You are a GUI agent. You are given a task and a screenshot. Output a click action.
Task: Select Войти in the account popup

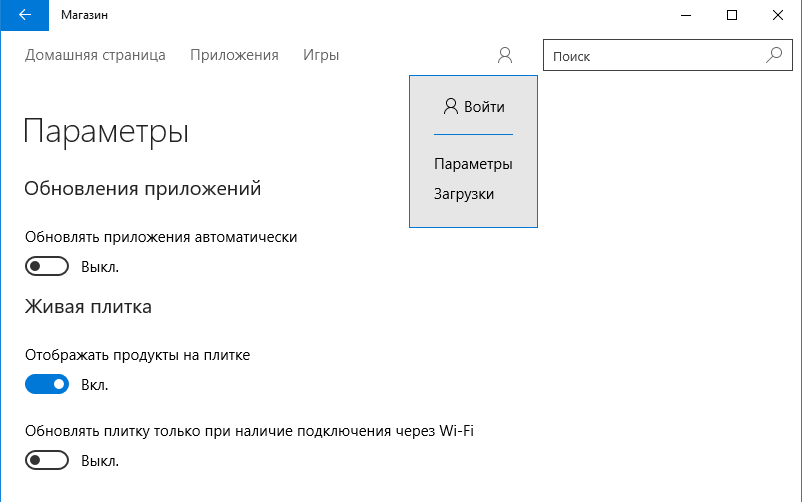pyautogui.click(x=474, y=107)
